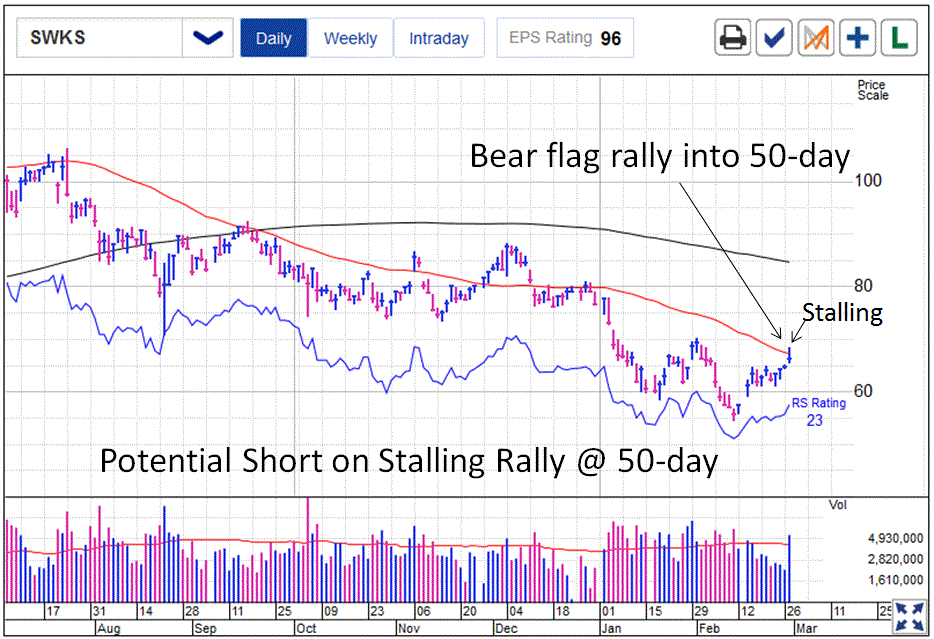Click the Aug month label
Image resolution: width=934 pixels, height=639 pixels.
point(108,628)
